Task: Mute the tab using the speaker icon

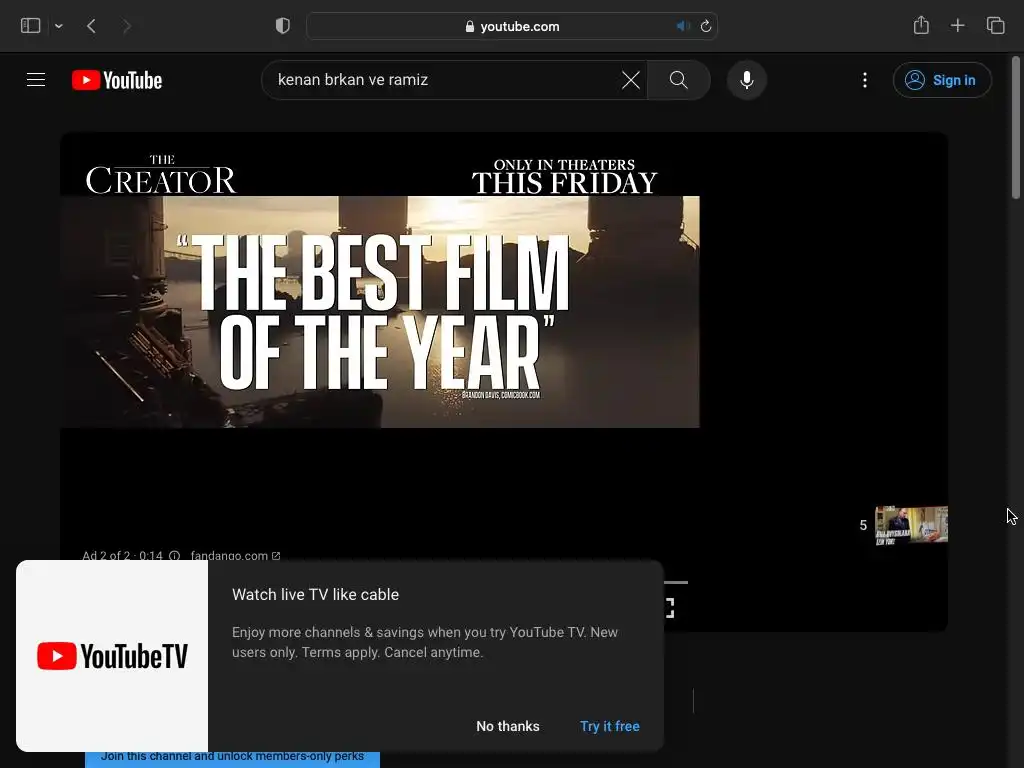Action: coord(682,26)
